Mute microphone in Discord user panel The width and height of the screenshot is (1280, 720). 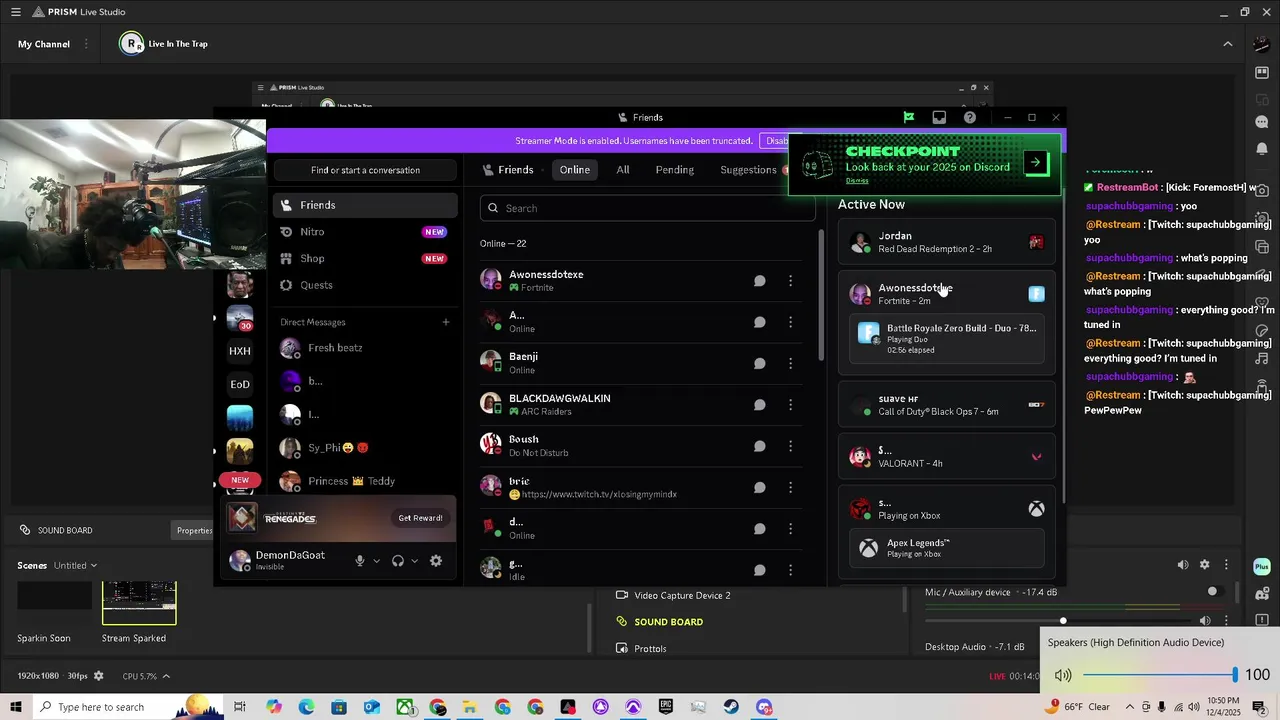tap(360, 561)
